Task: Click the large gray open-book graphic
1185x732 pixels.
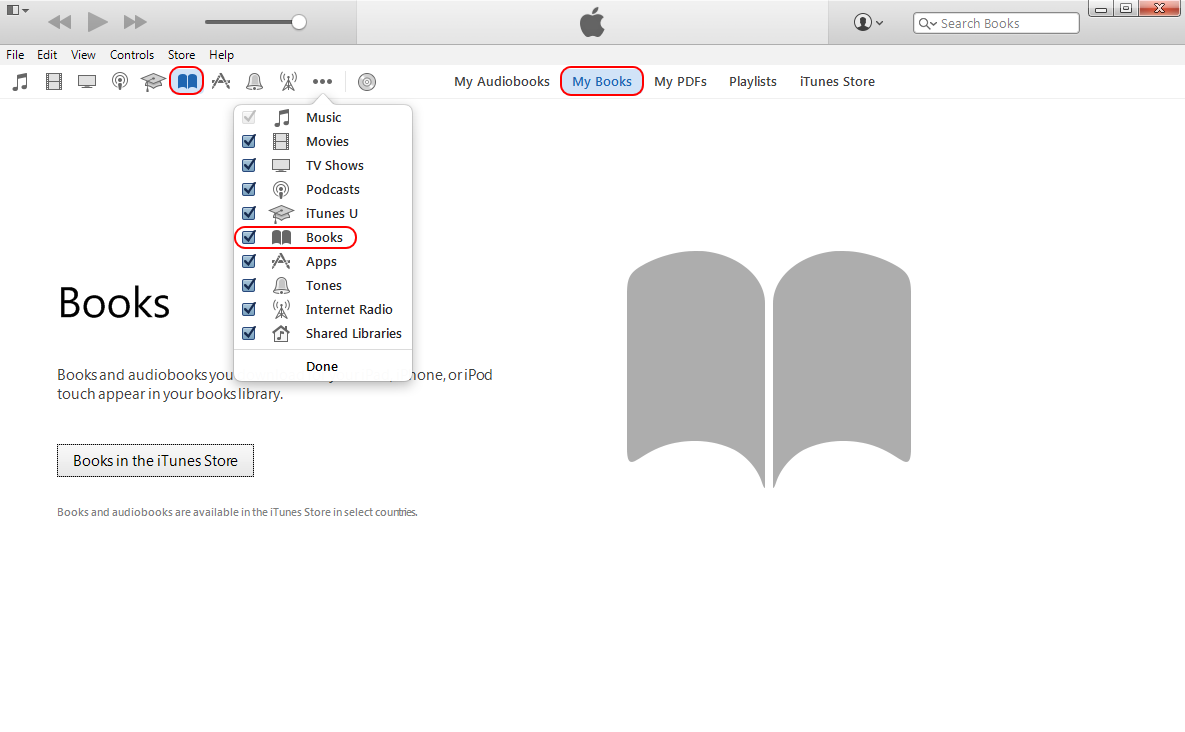Action: [769, 369]
